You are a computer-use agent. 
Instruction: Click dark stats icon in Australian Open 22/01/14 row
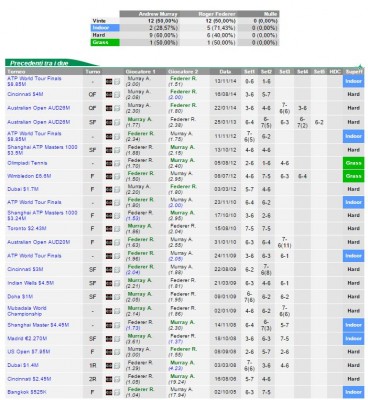(109, 108)
